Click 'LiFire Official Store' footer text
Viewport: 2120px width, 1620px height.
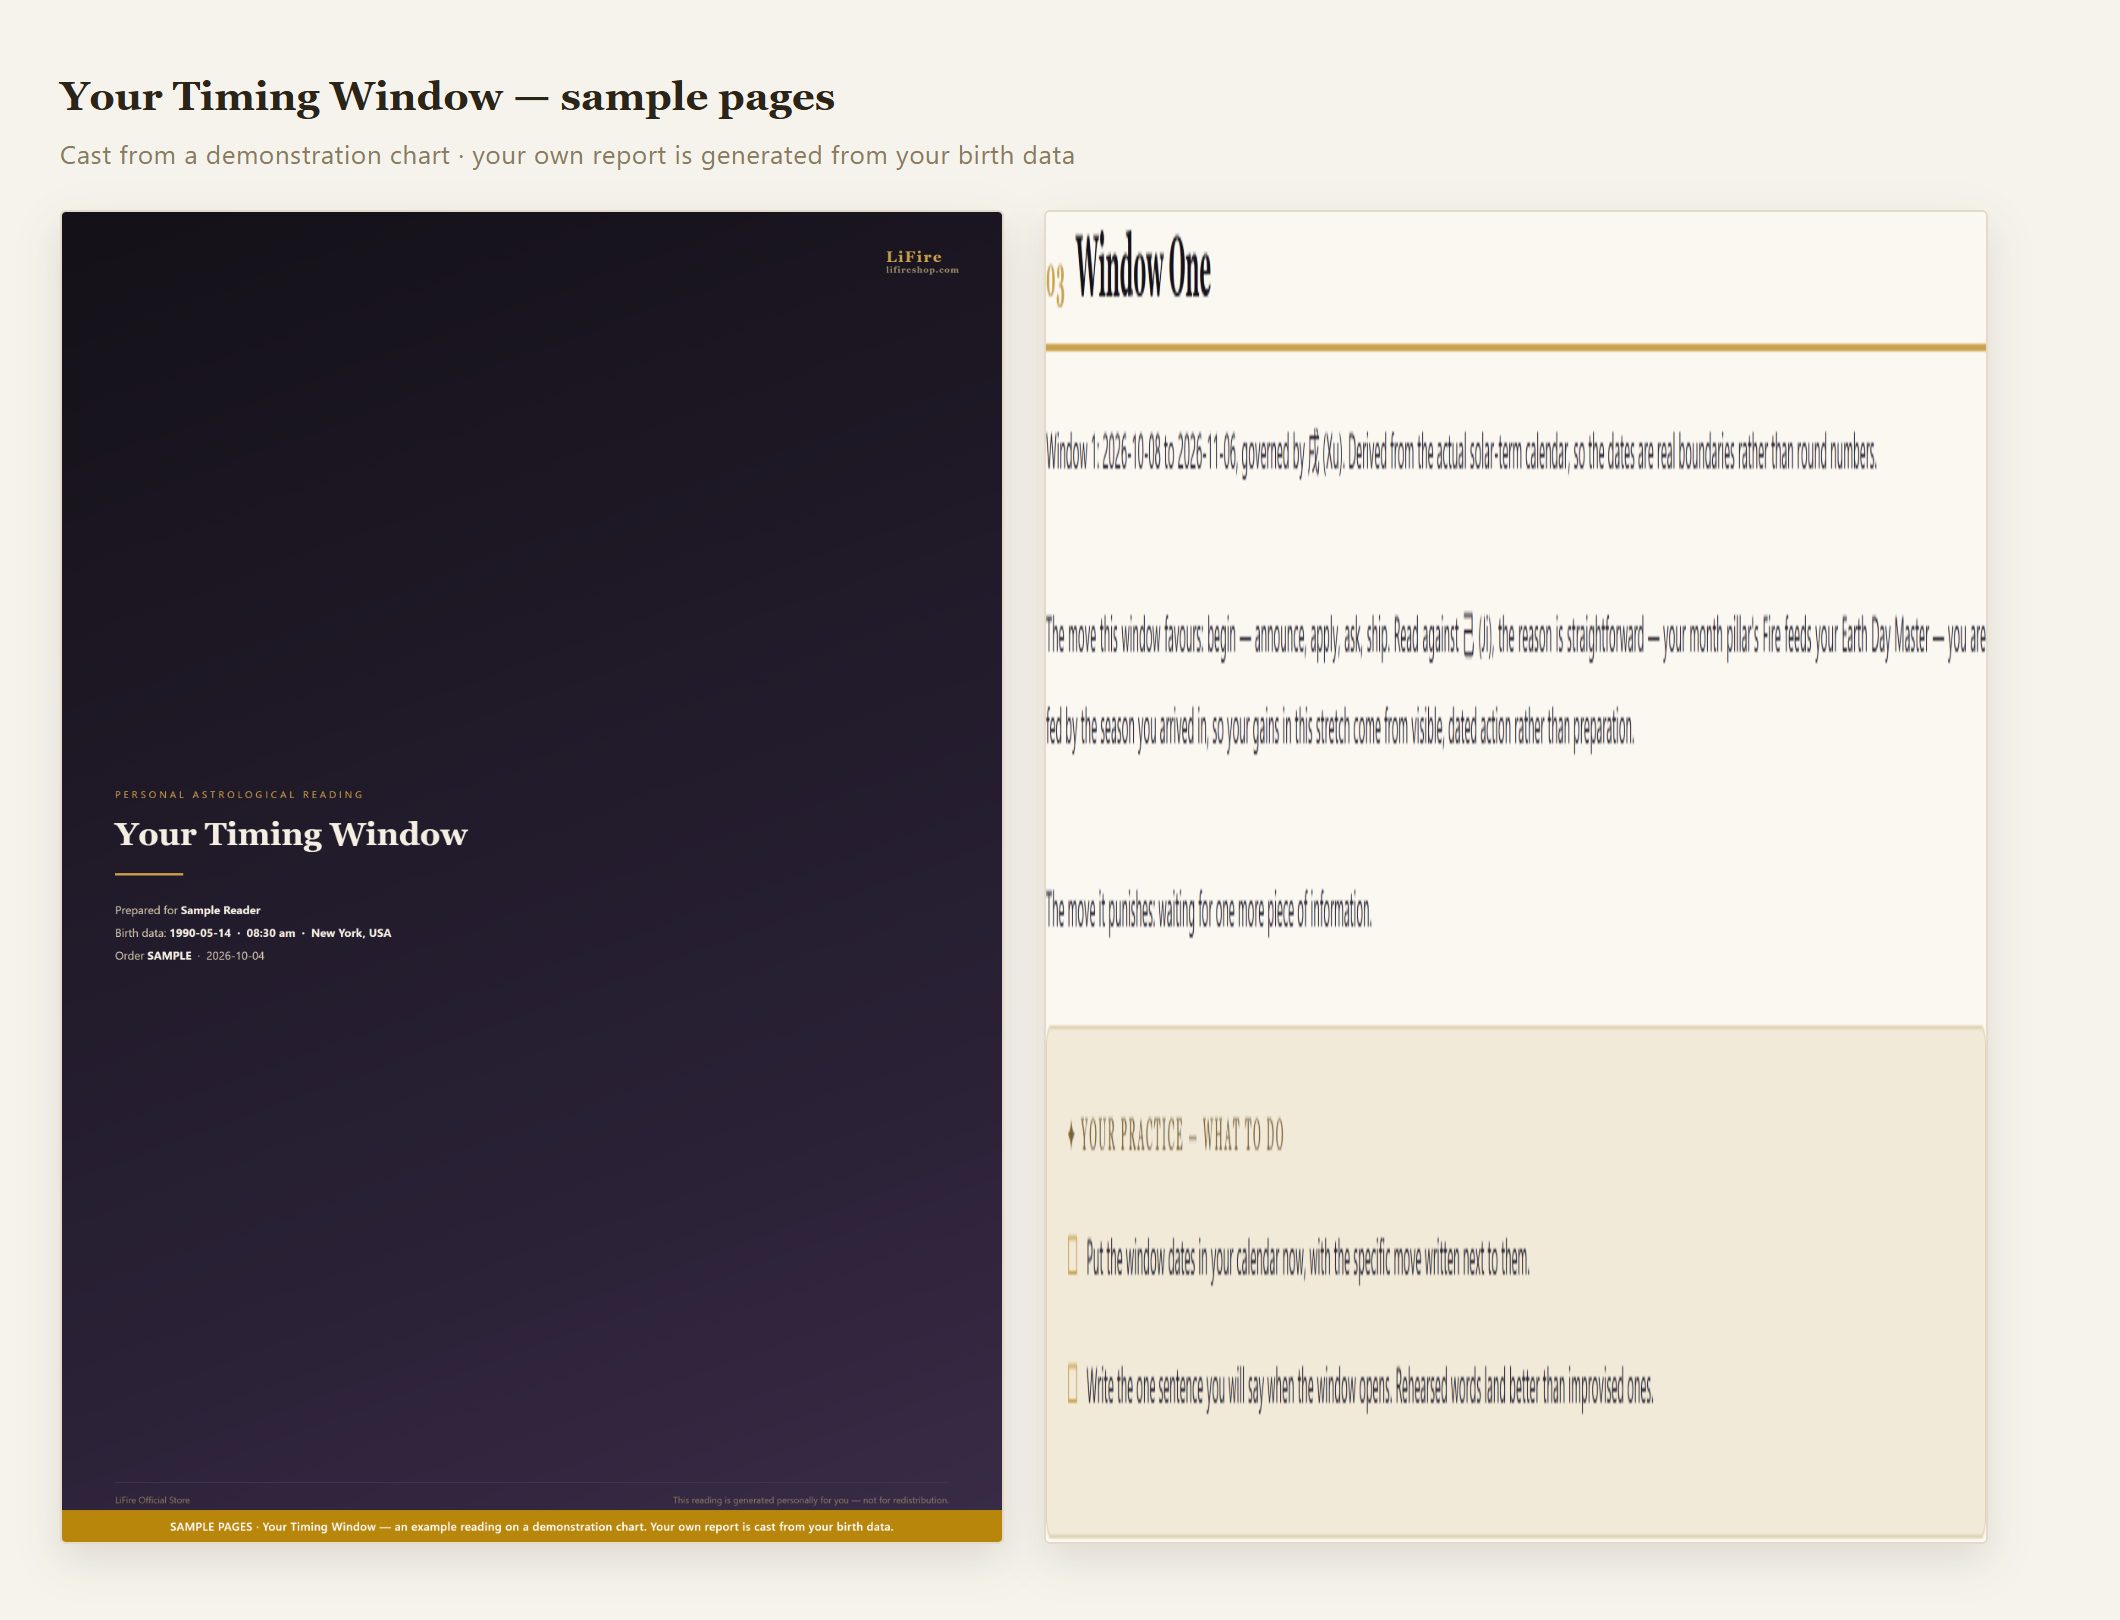point(152,1500)
